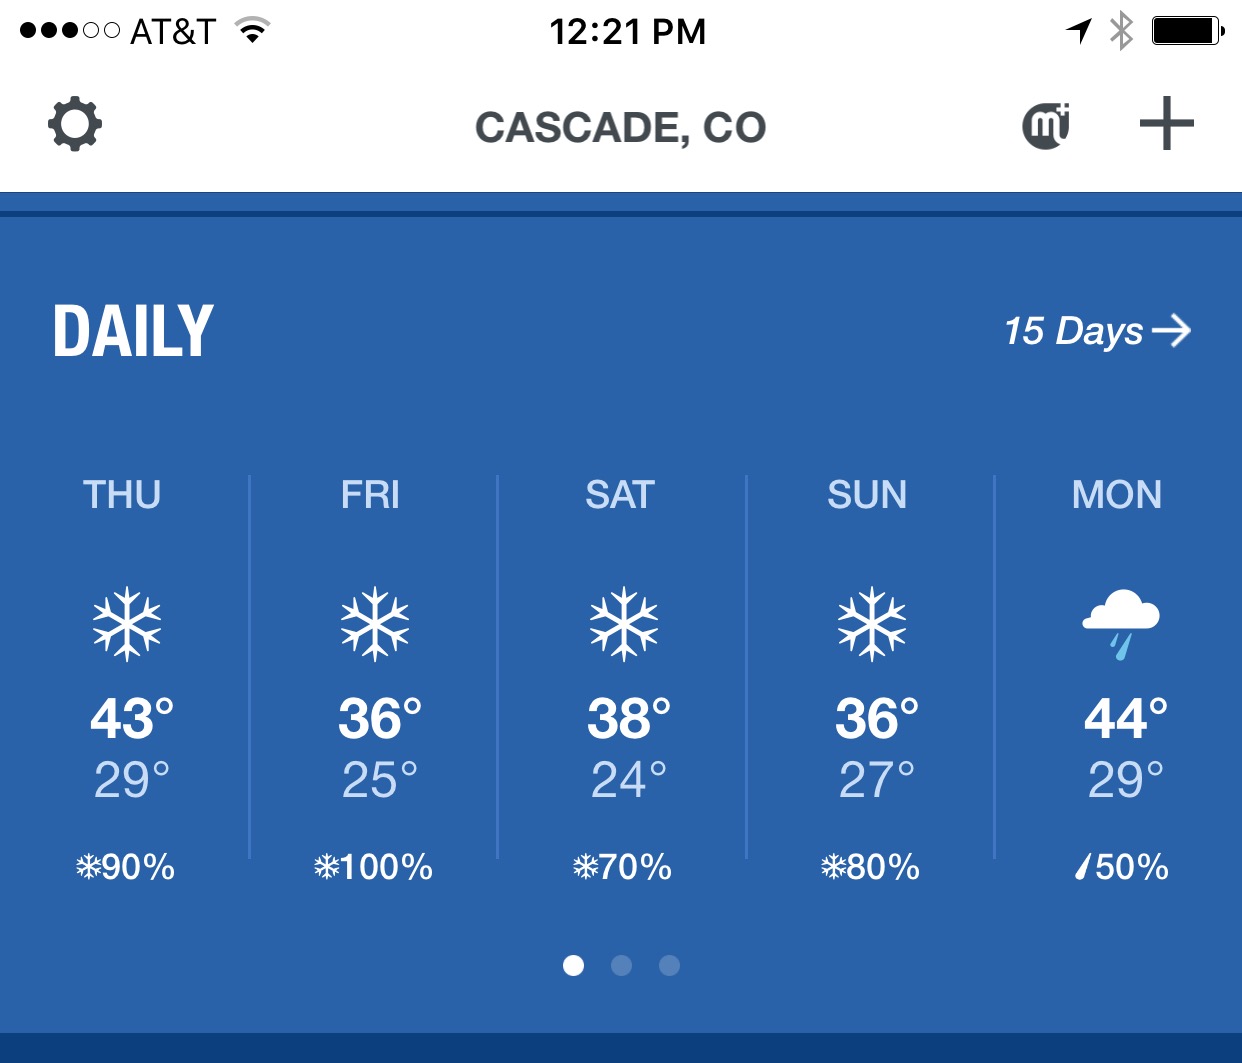
Task: Tap Friday's snowflake weather icon
Action: (375, 624)
